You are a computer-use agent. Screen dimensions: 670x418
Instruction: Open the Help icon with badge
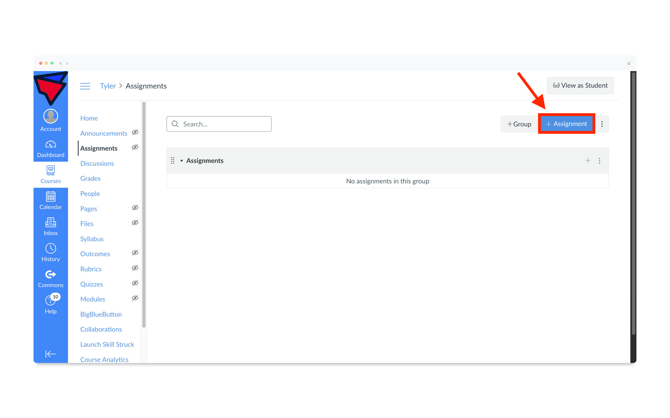(x=51, y=300)
